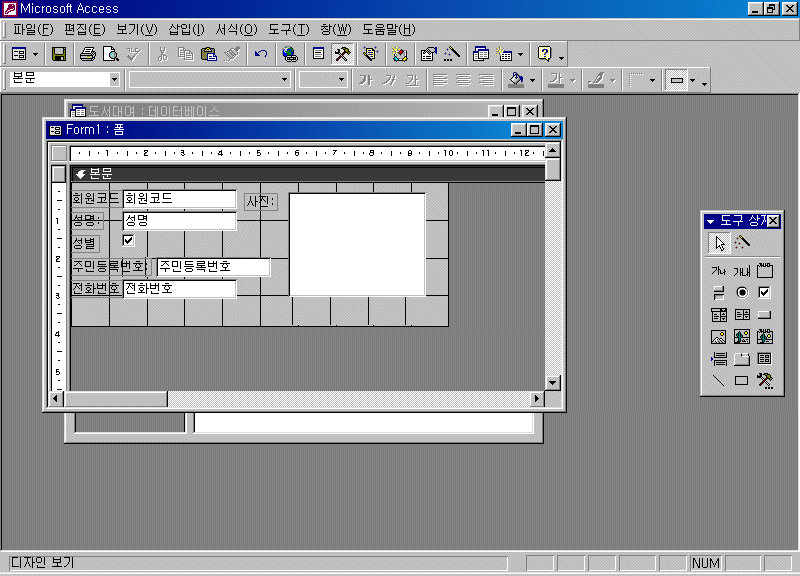The height and width of the screenshot is (576, 800).
Task: Open the fill color dropdown arrow
Action: tap(532, 80)
